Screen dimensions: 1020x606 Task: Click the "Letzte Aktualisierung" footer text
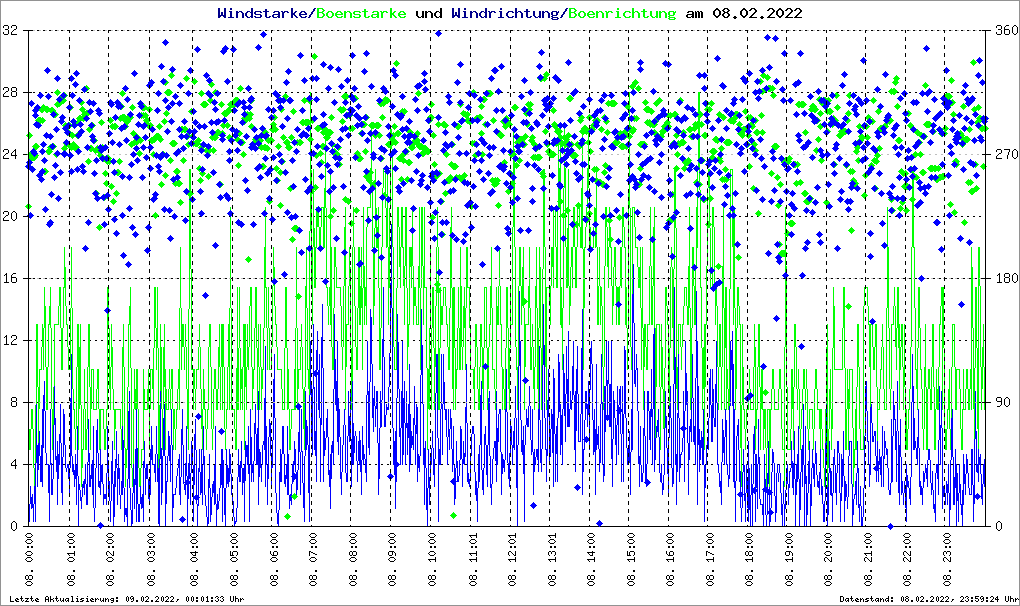[123, 599]
